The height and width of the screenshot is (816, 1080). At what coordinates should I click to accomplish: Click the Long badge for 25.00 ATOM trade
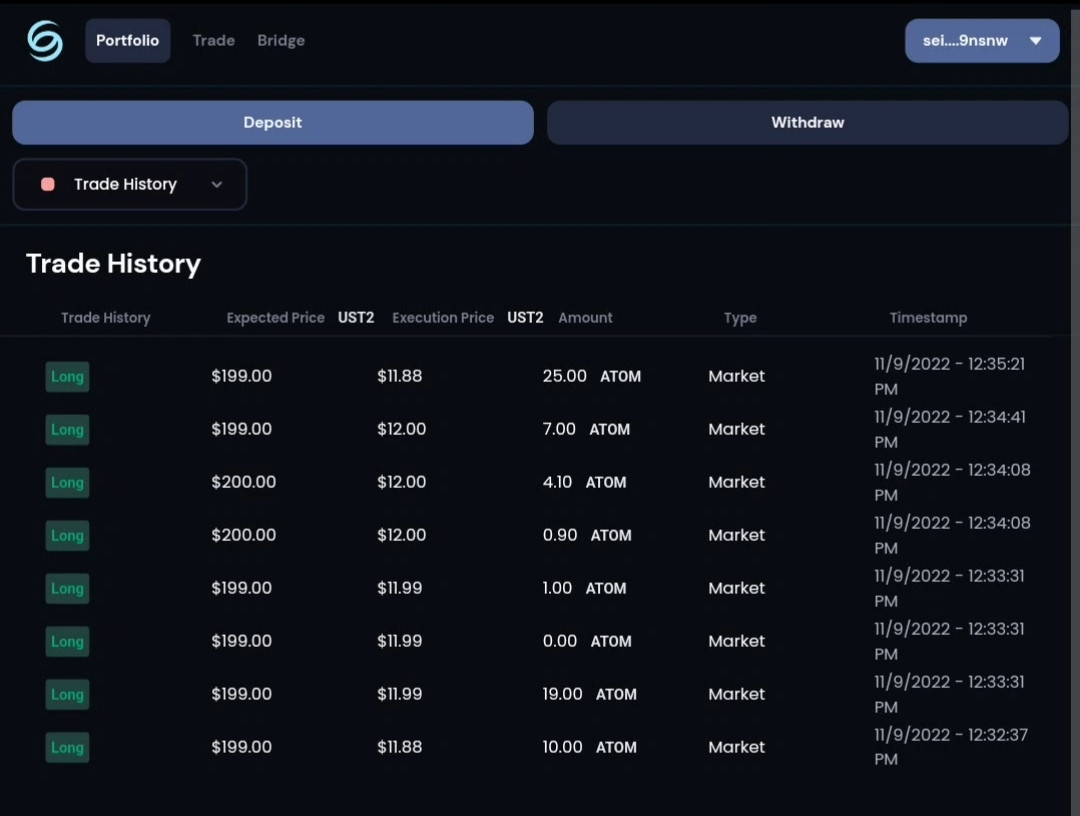[67, 377]
